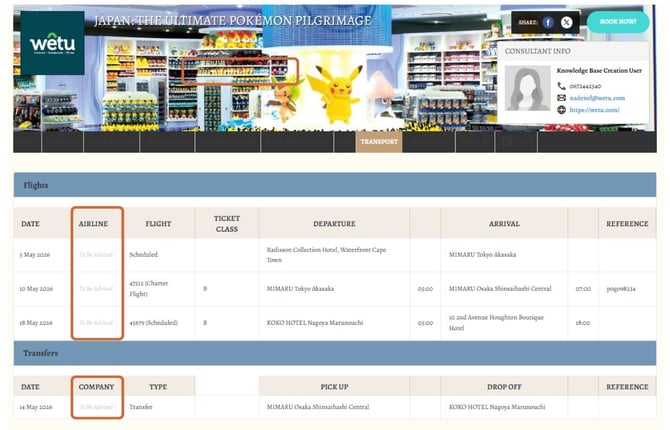Click the 10 May 2026 date cell
The height and width of the screenshot is (430, 670).
[36, 289]
